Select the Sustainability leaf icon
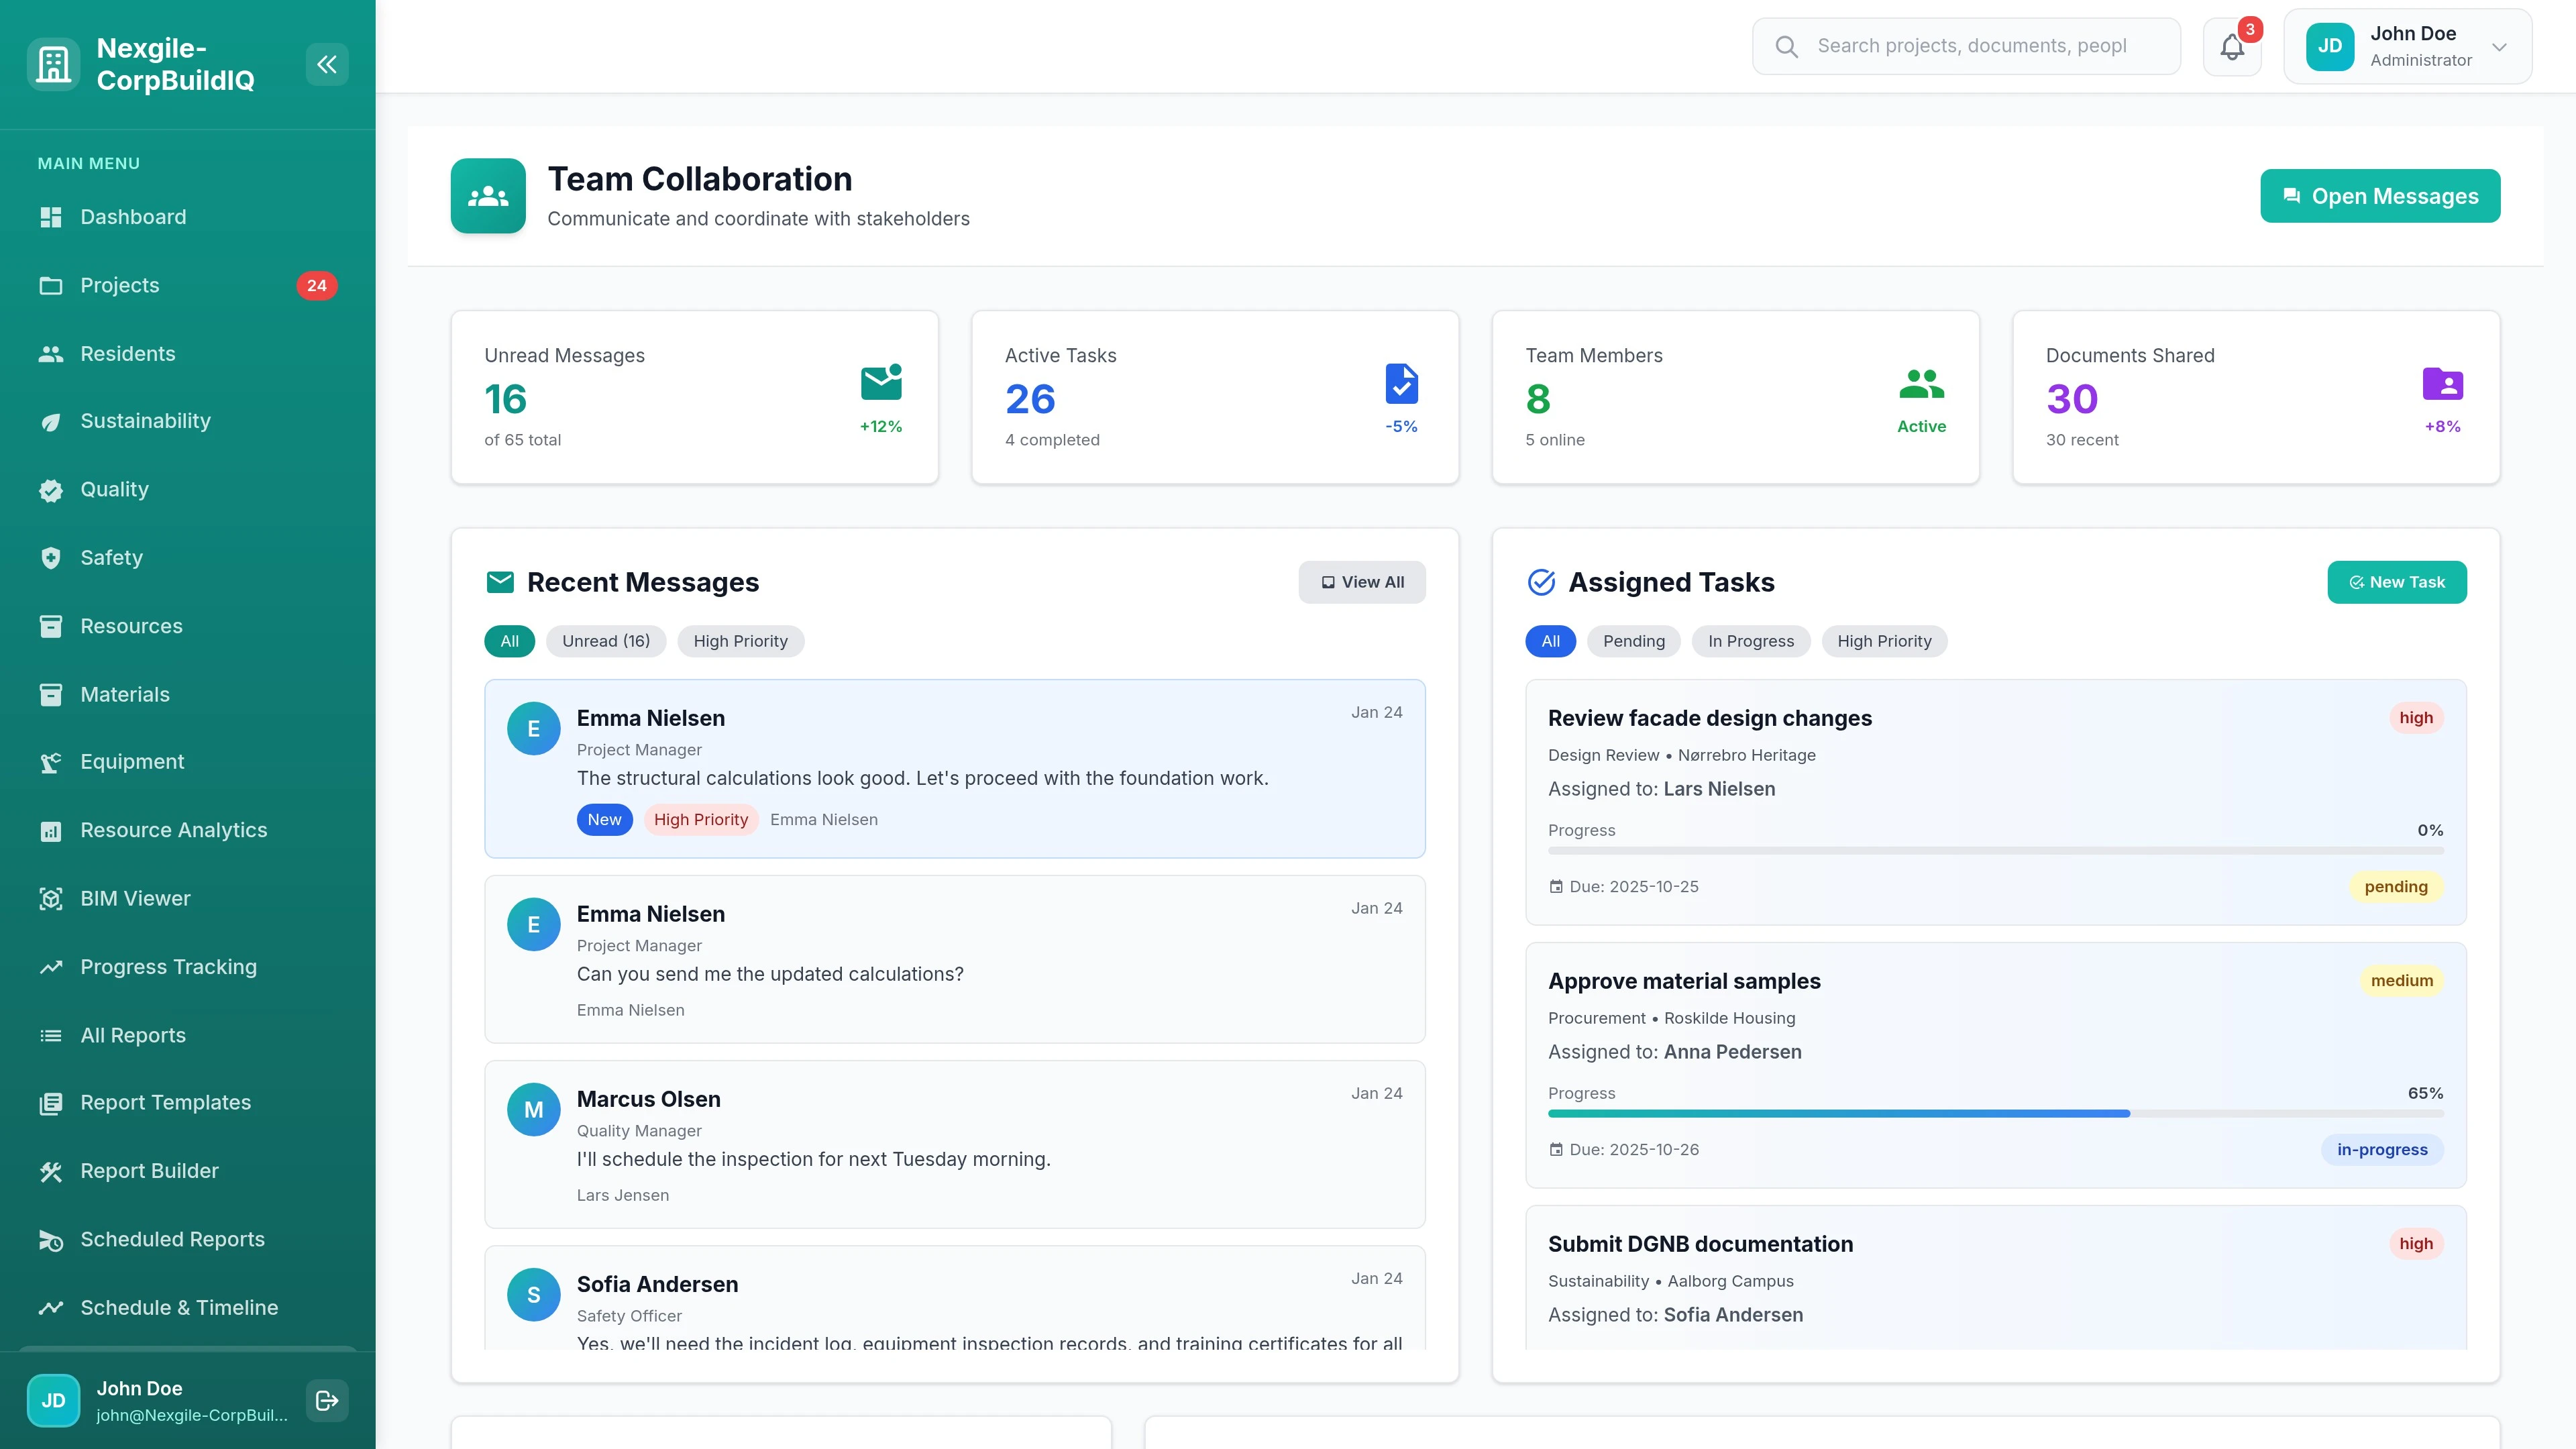2576x1449 pixels. click(x=51, y=421)
